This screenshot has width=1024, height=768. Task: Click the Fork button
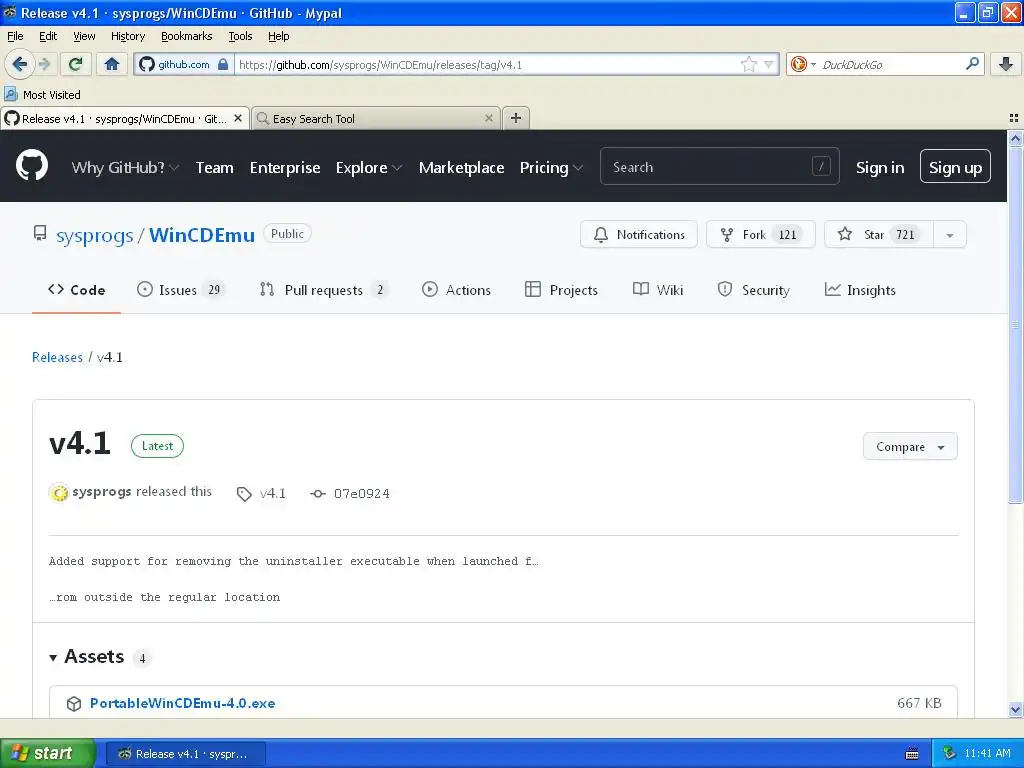click(x=760, y=235)
